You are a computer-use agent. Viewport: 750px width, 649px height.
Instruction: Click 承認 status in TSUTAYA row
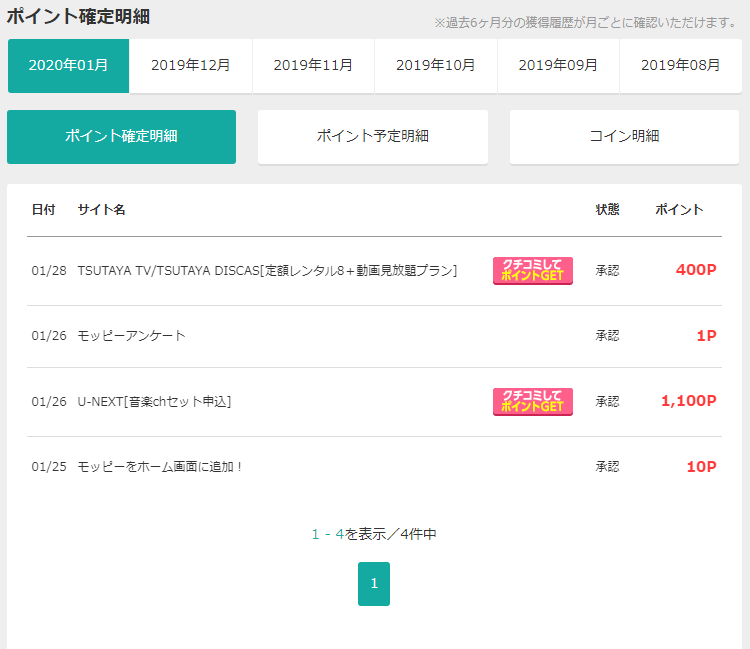click(607, 271)
